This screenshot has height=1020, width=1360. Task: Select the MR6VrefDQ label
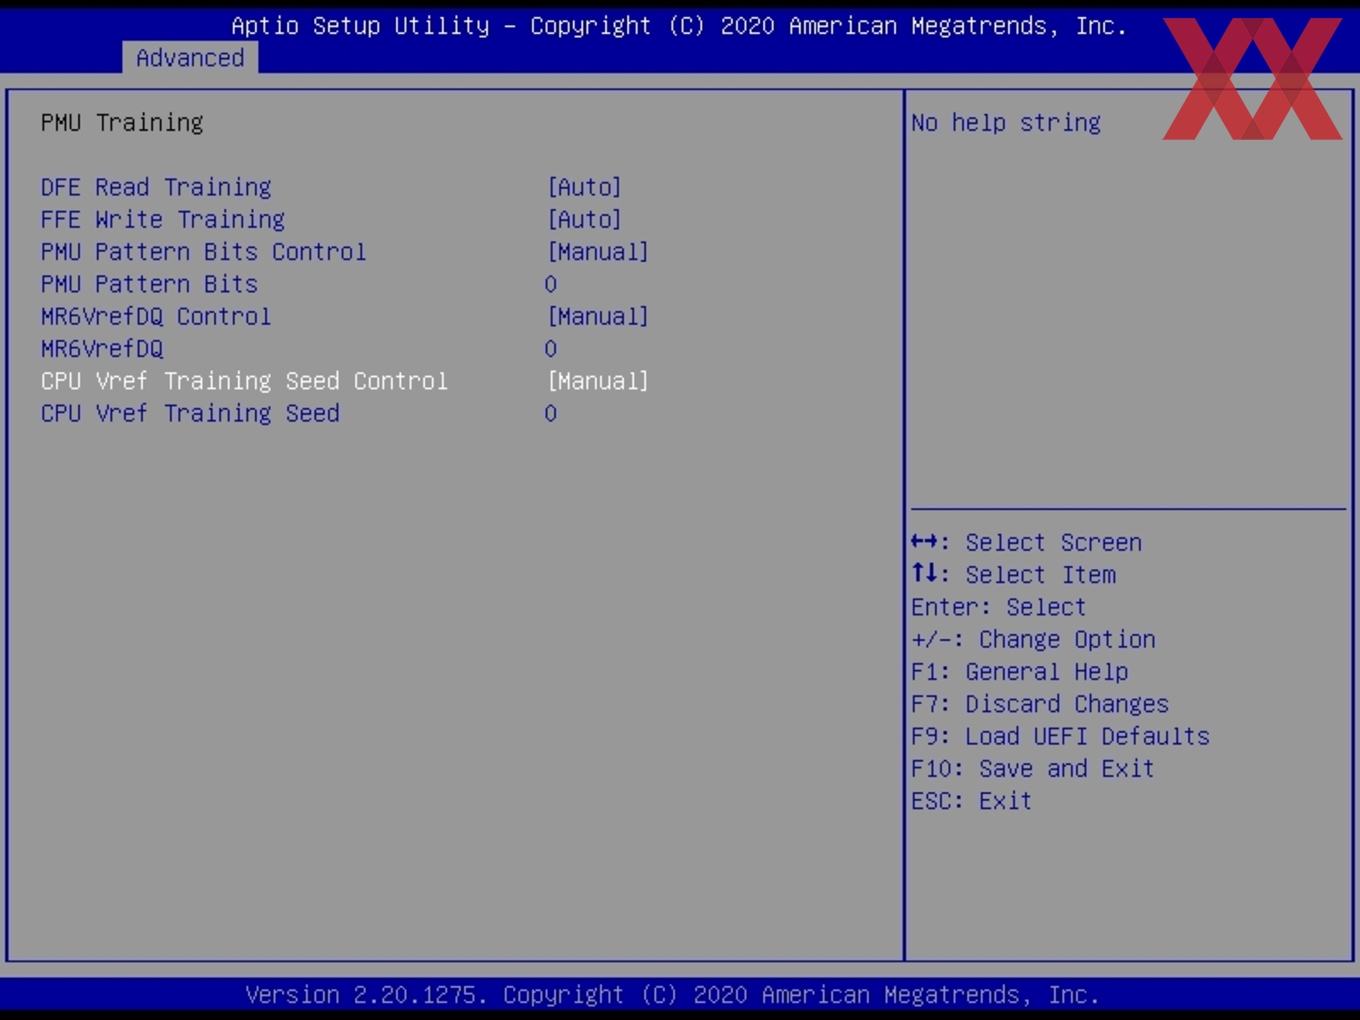click(x=102, y=349)
